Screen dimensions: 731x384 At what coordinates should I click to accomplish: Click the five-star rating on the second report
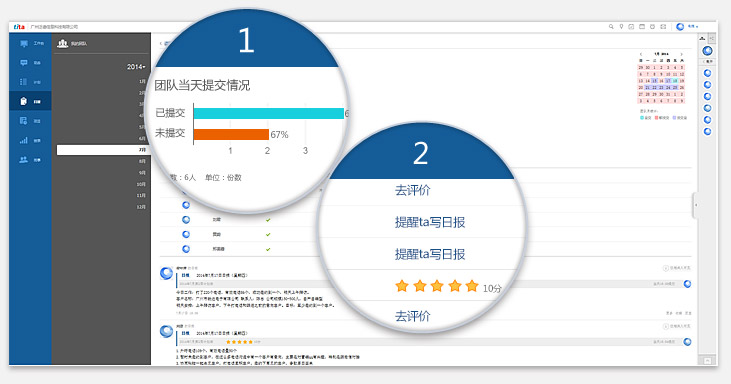click(240, 342)
